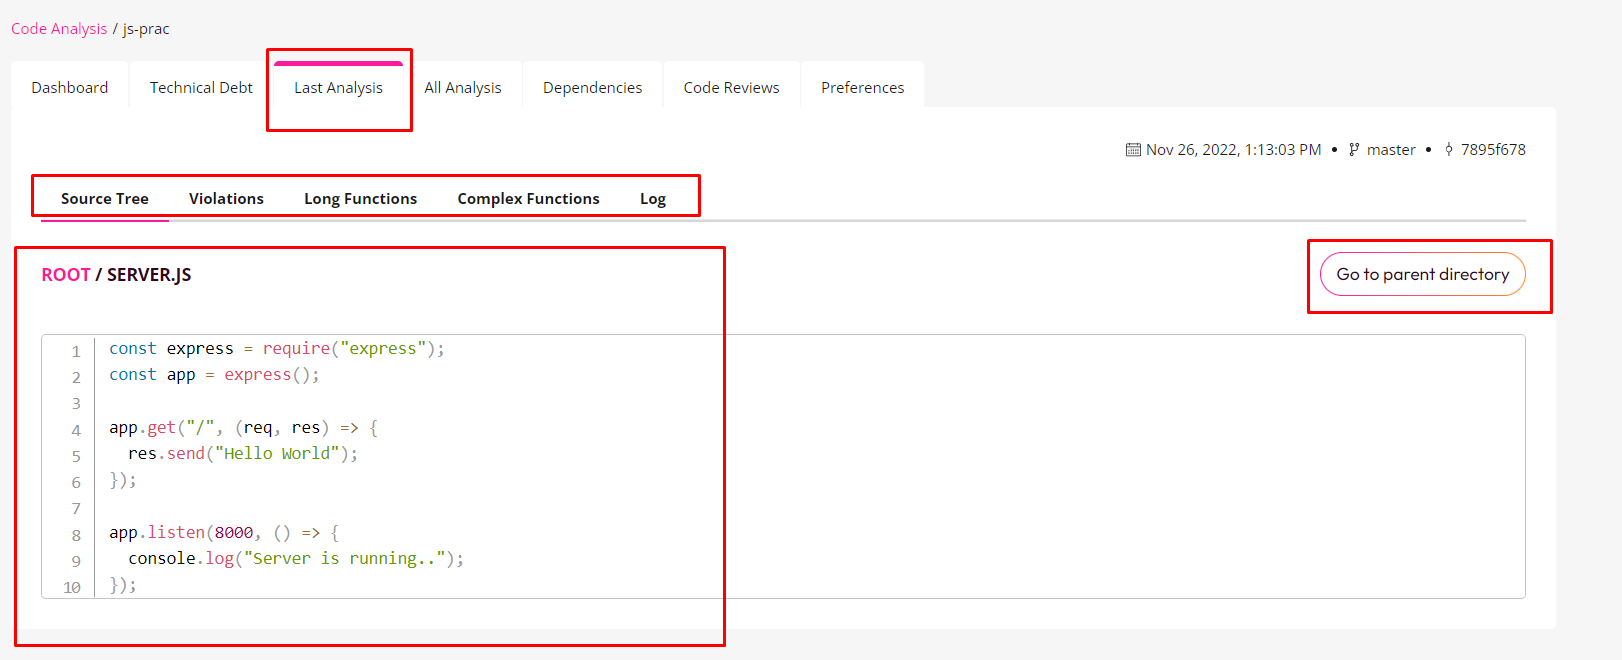Click the console.log server running line
Viewport: 1622px width, 660px height.
[296, 559]
